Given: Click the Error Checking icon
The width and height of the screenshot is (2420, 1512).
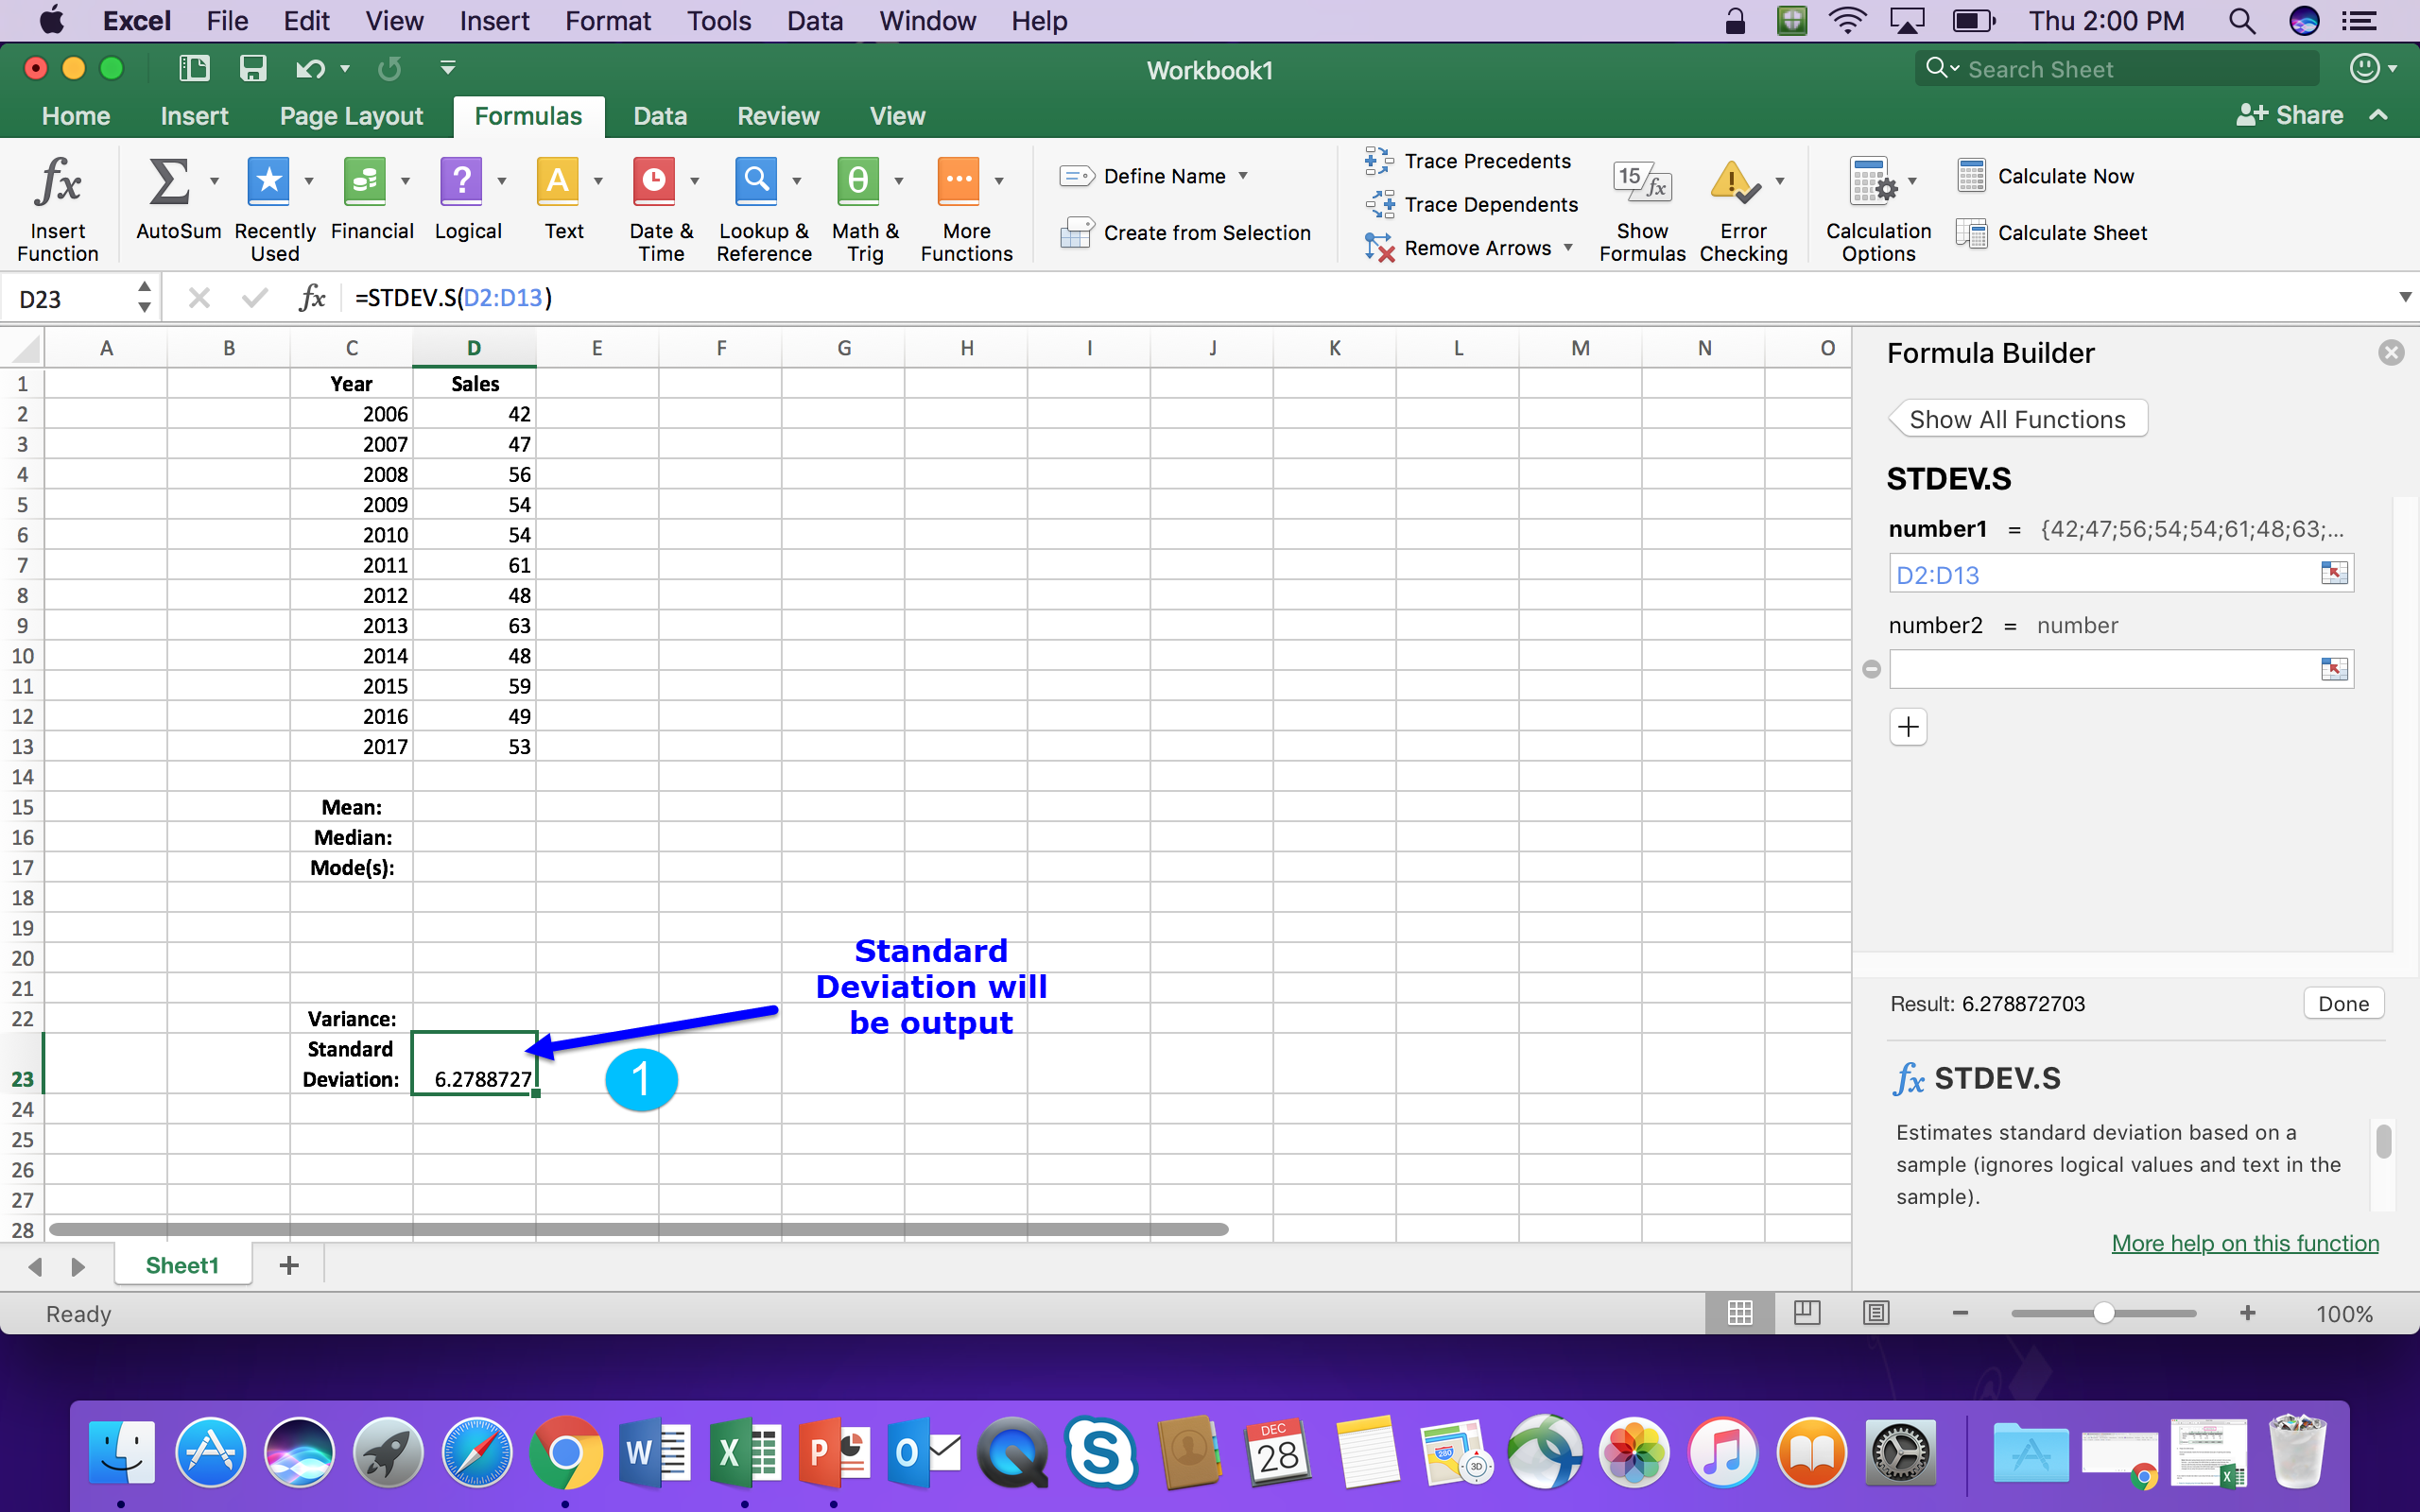Looking at the screenshot, I should (x=1734, y=184).
